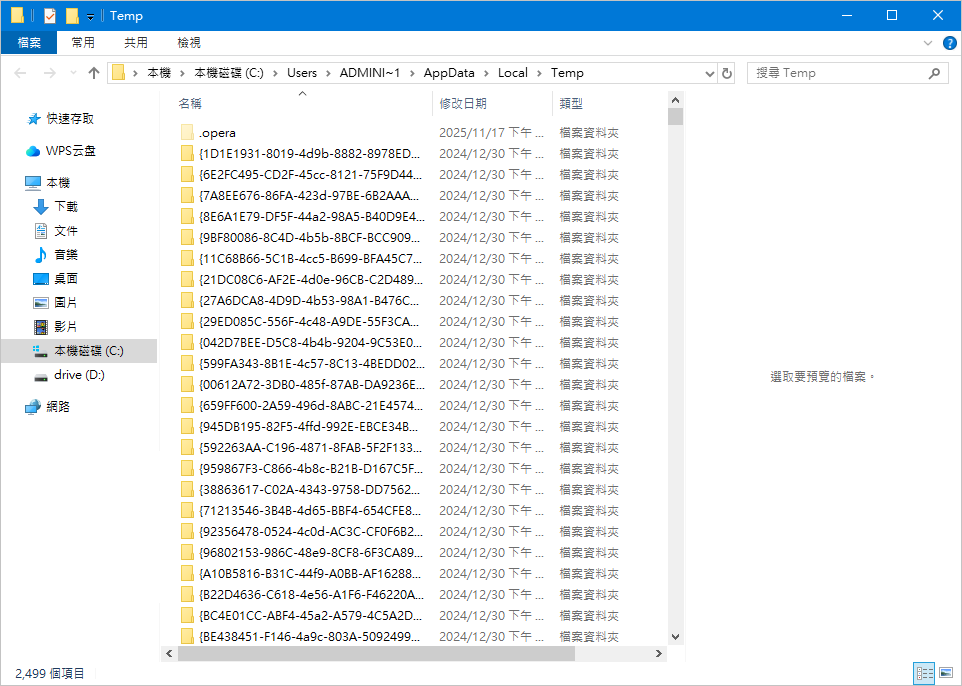Click 本機磁碟 (C:) breadcrumb in address bar
Viewport: 962px width, 686px height.
(x=229, y=73)
